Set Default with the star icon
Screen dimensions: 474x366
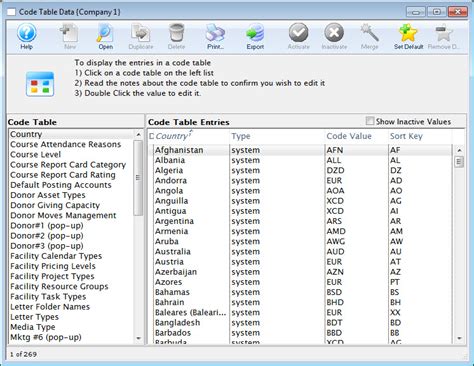click(408, 37)
